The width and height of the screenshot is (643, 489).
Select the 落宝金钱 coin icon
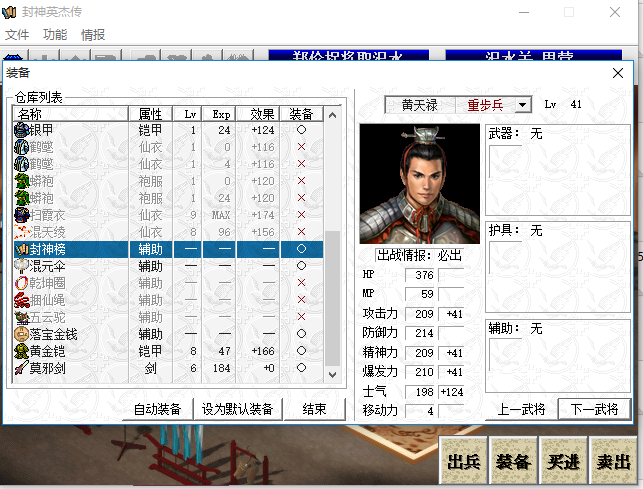coord(22,334)
